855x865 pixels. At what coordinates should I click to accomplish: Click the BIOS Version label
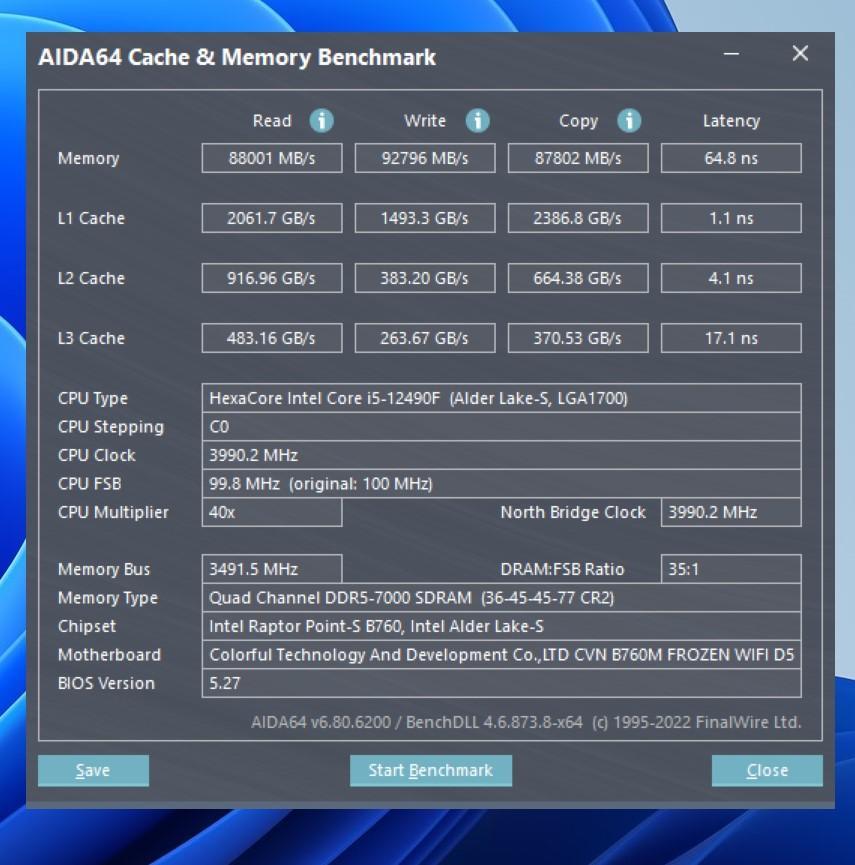pos(106,684)
